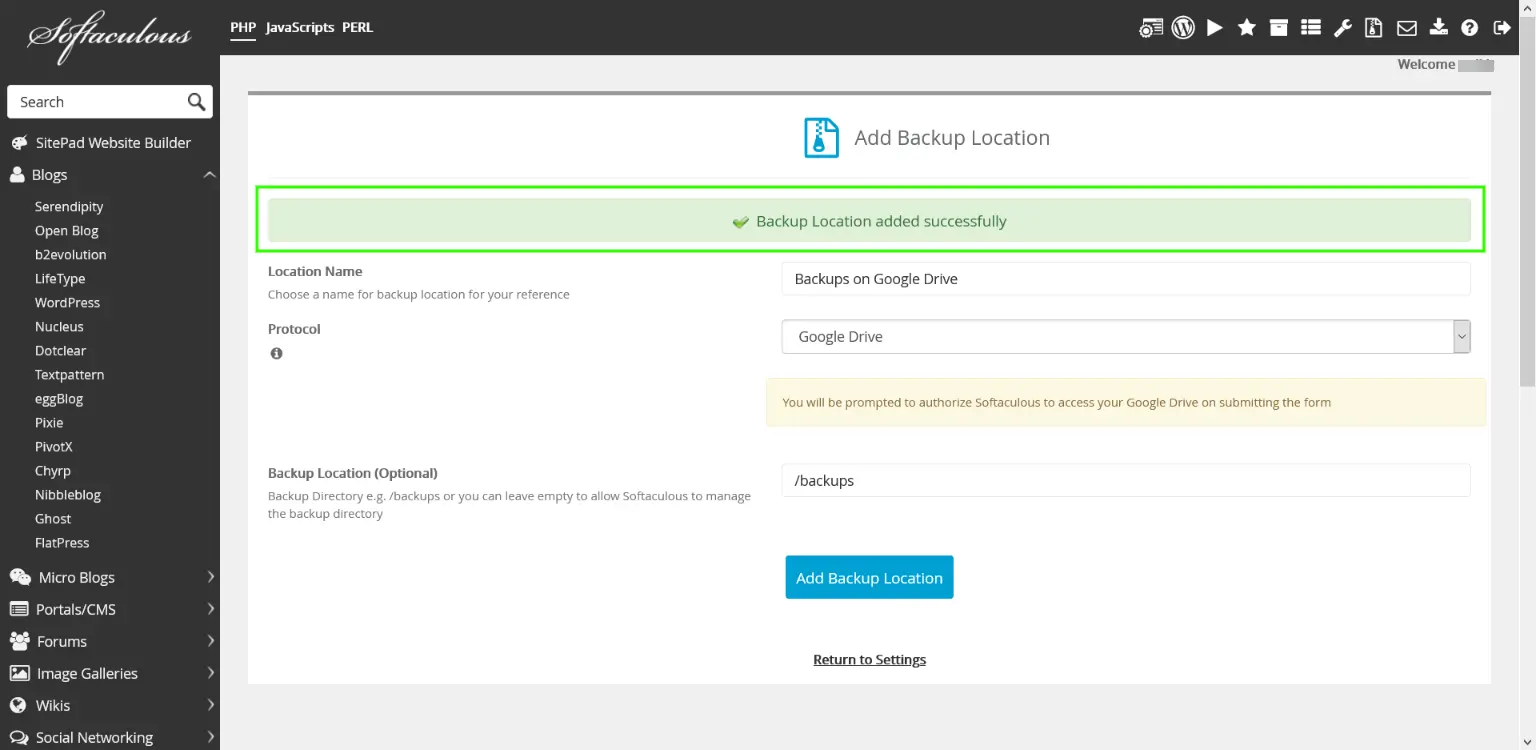Image resolution: width=1536 pixels, height=750 pixels.
Task: Open Email Settings via the envelope icon
Action: point(1407,27)
